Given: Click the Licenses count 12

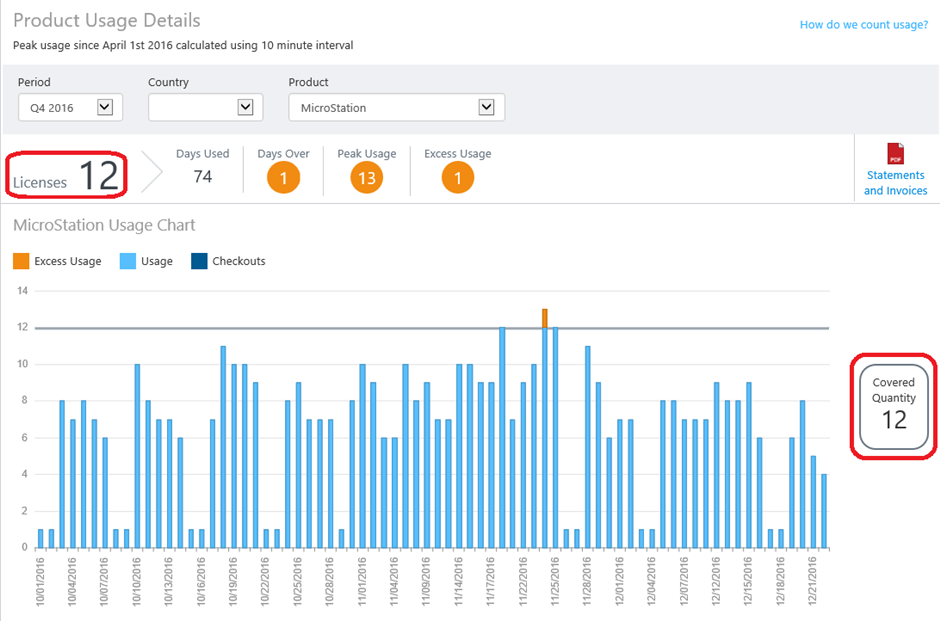Looking at the screenshot, I should (99, 176).
